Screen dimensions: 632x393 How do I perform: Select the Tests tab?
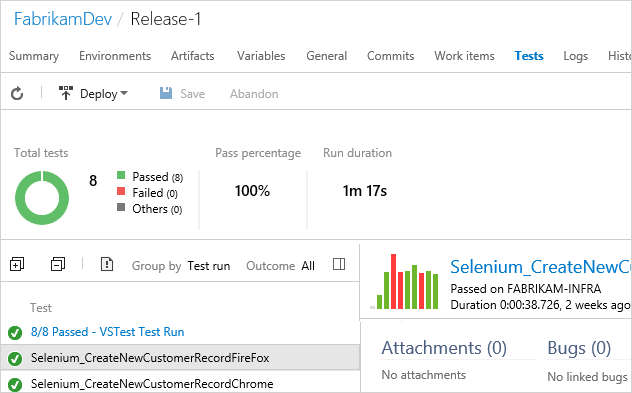point(529,56)
